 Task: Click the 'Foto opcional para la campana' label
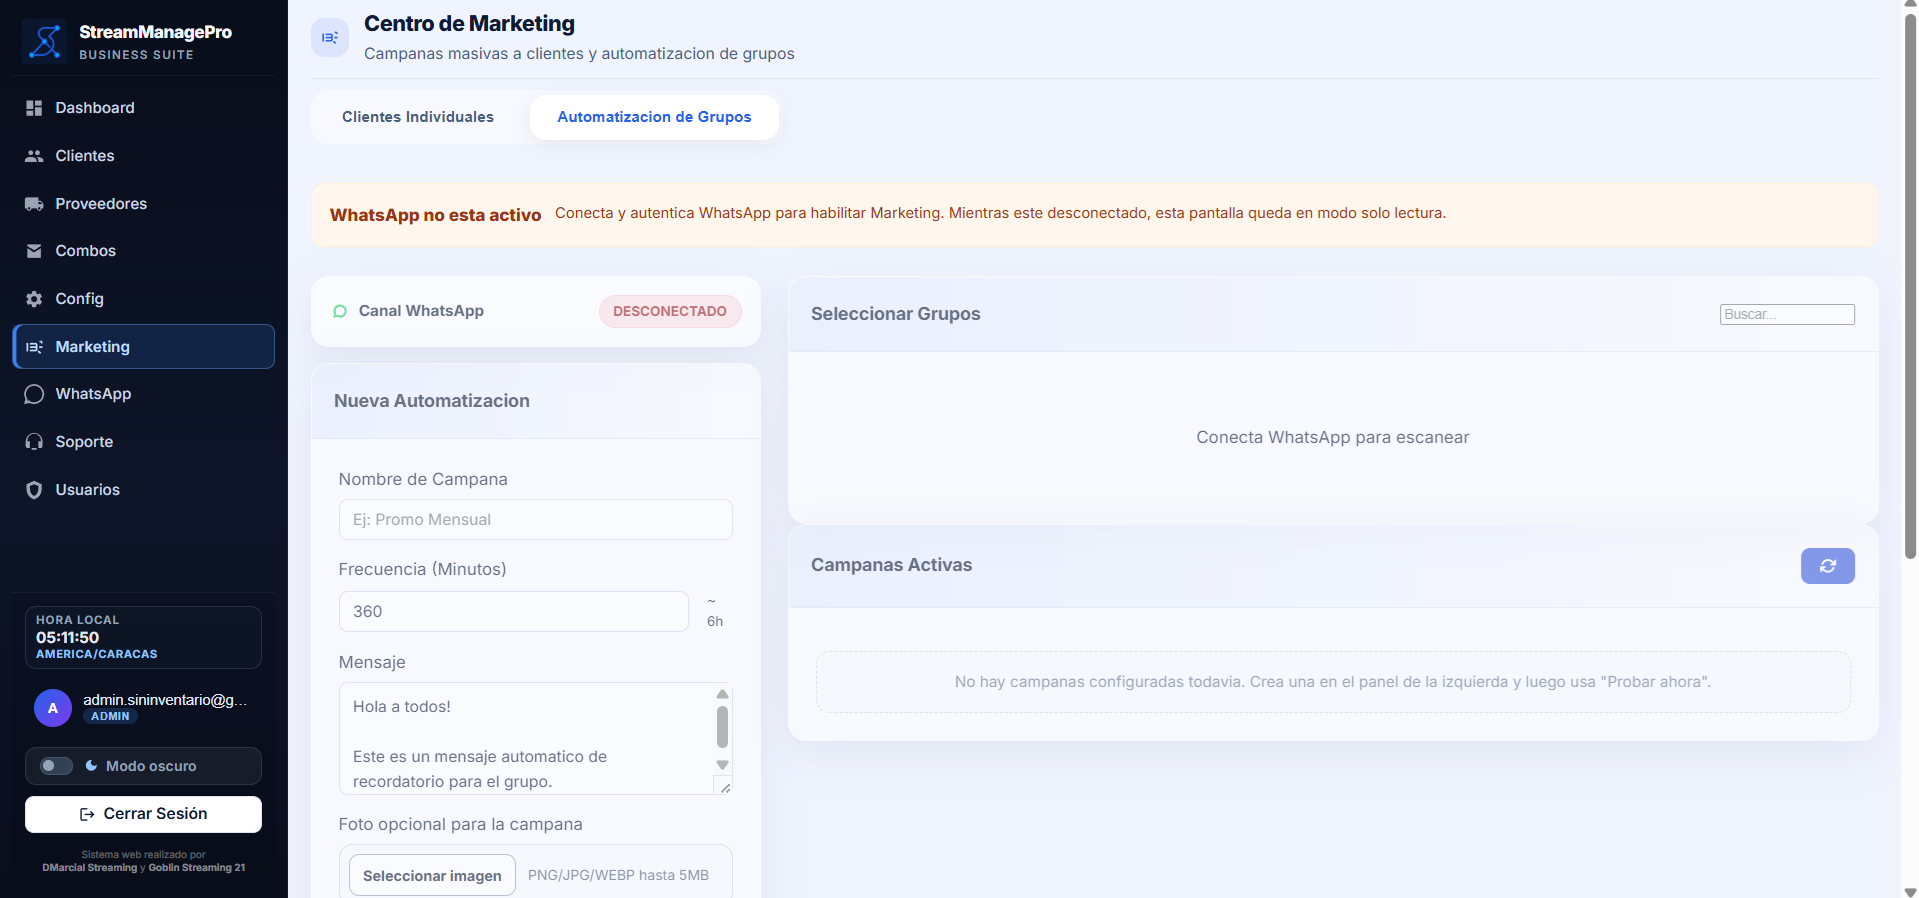click(461, 824)
